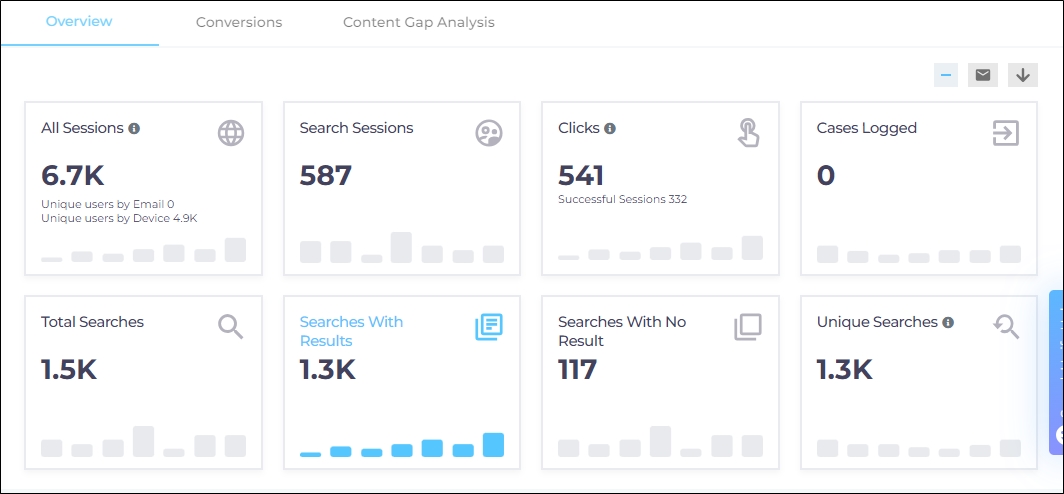Click the Searches With Results list icon
The height and width of the screenshot is (494, 1064).
point(489,327)
